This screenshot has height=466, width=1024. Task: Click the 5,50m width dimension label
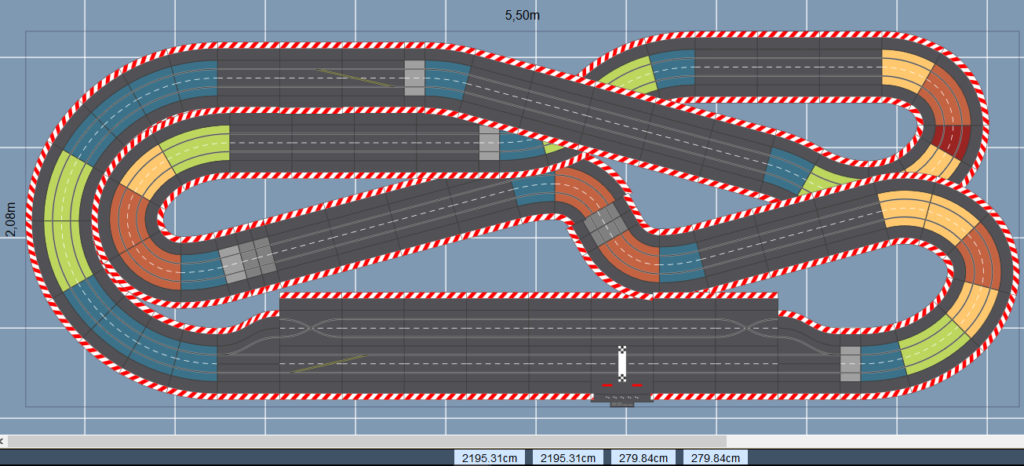point(522,16)
